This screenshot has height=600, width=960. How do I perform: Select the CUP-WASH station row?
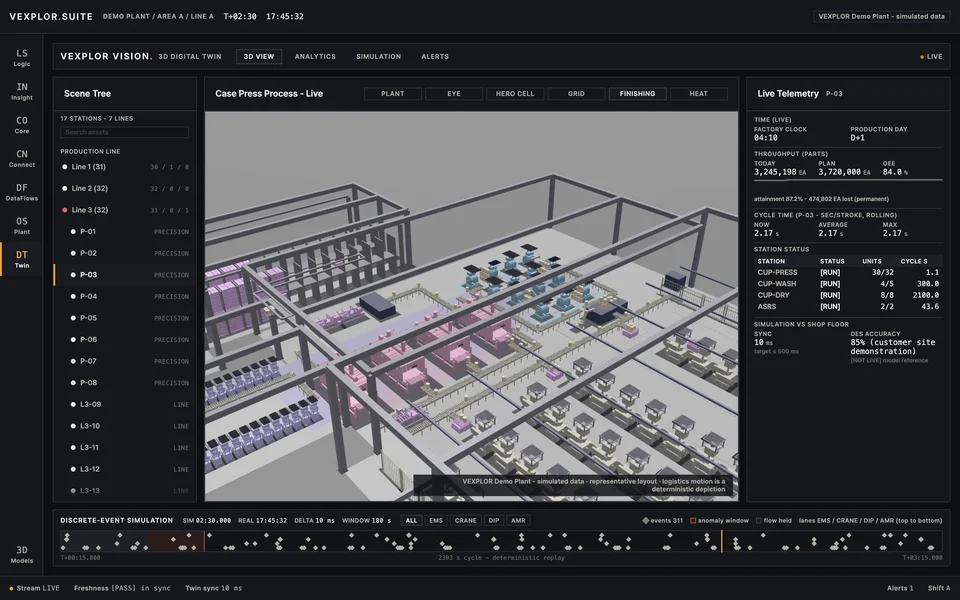(848, 283)
